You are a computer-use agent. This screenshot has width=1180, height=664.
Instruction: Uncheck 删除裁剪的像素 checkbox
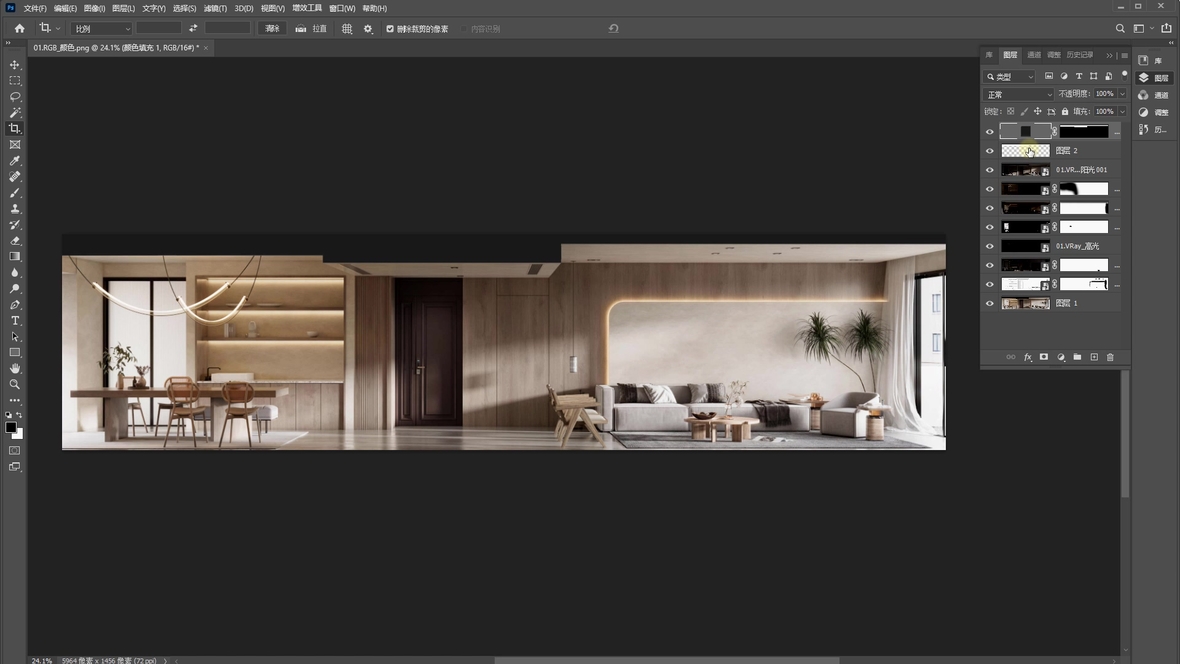390,29
